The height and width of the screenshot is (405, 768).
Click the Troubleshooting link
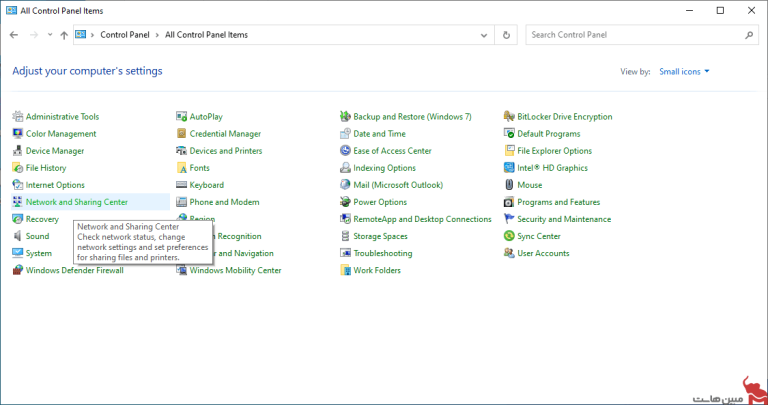pyautogui.click(x=383, y=253)
